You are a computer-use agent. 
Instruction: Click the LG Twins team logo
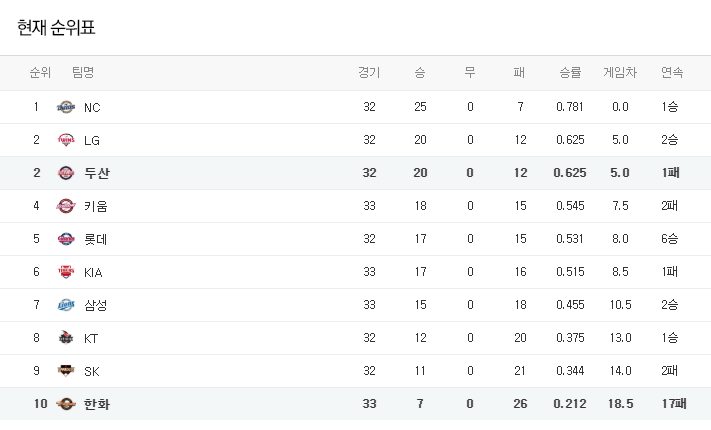[x=66, y=140]
